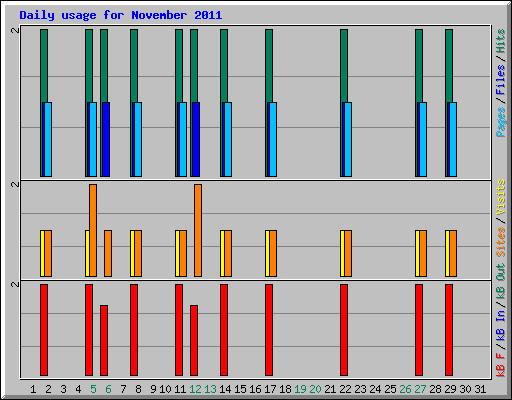Viewport: 512px width, 400px height.
Task: Click the "2" scale value of the kB chart
Action: 15,284
